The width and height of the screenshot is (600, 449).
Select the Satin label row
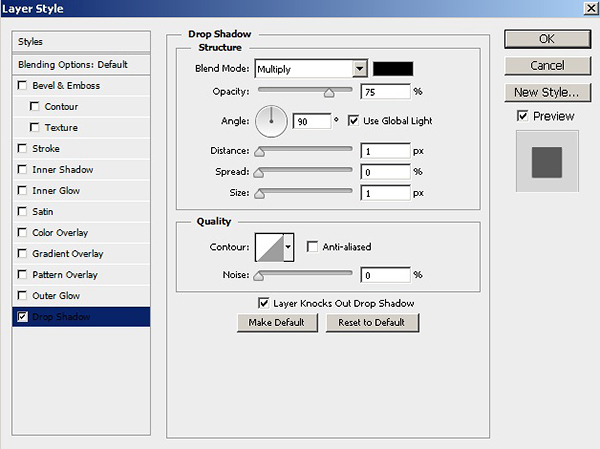tap(81, 211)
